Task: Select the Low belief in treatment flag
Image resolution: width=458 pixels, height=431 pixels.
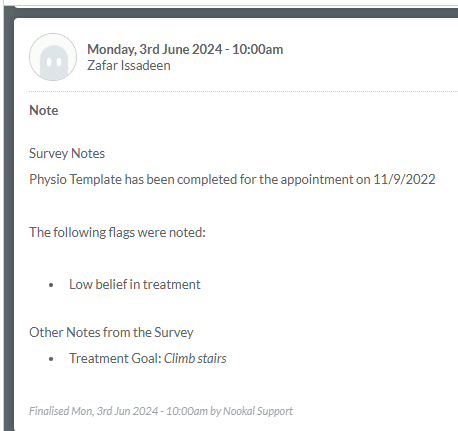Action: click(x=135, y=284)
